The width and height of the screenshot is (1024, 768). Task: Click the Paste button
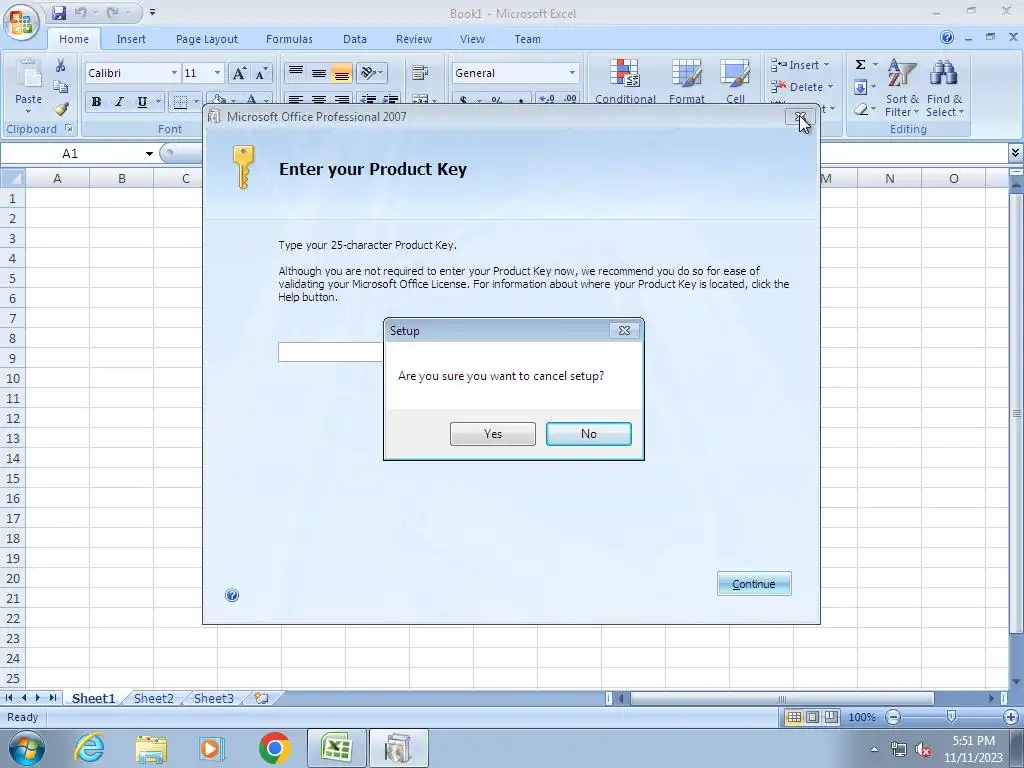(28, 85)
